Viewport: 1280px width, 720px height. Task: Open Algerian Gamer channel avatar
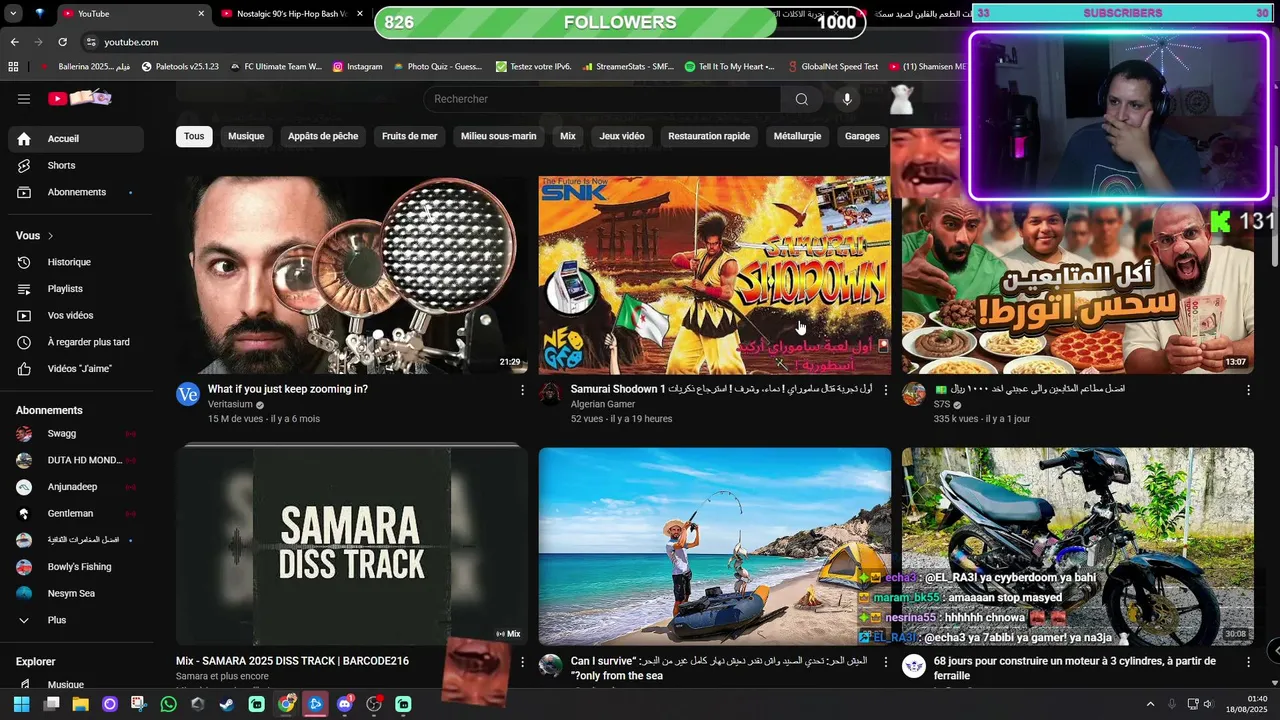[551, 394]
